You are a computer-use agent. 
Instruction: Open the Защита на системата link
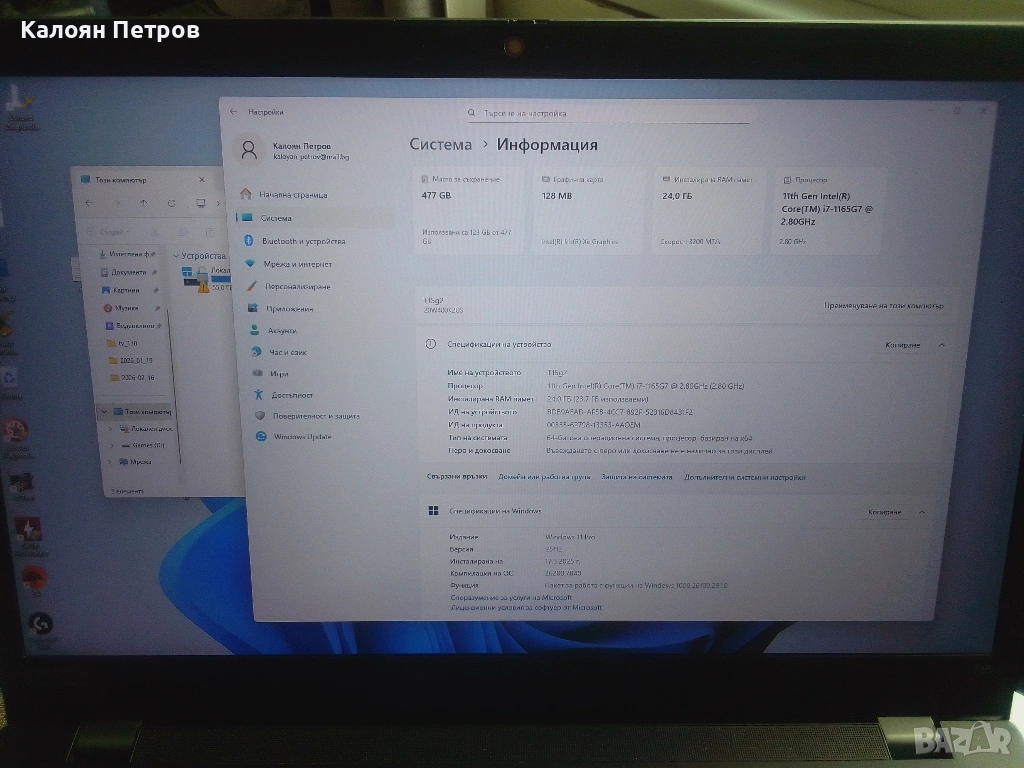tap(636, 477)
